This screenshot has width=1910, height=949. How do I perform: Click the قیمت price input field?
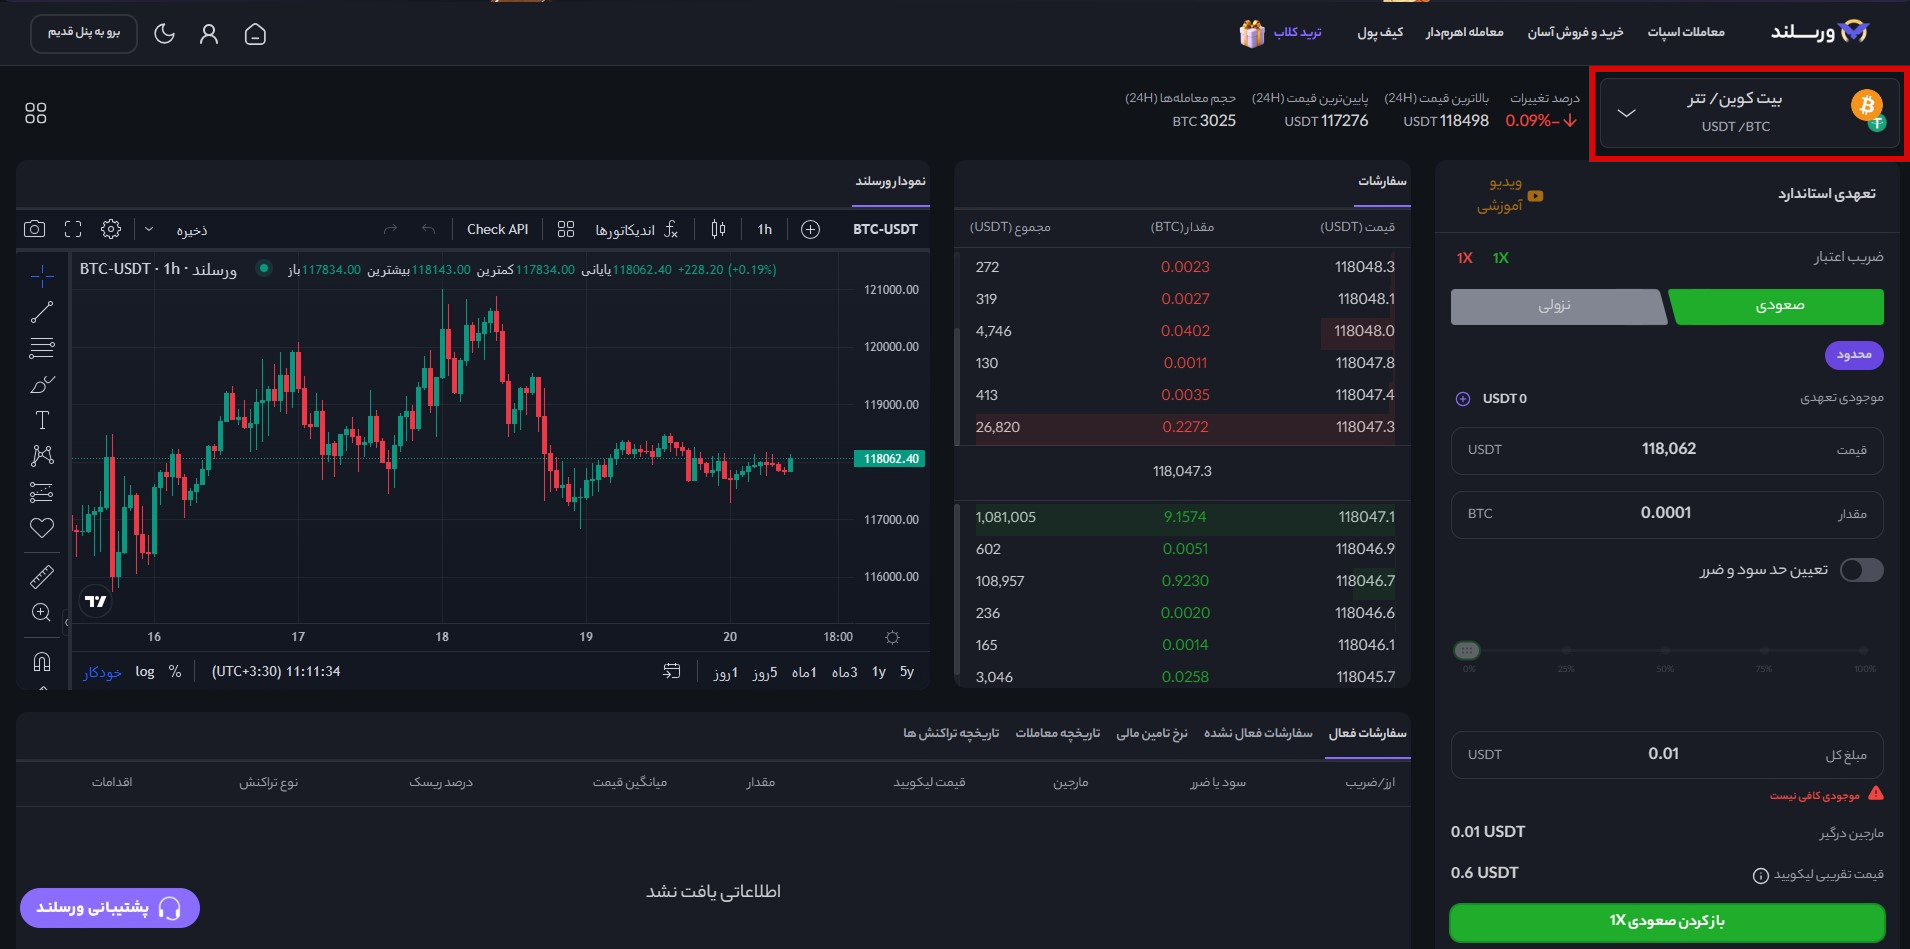click(x=1665, y=449)
